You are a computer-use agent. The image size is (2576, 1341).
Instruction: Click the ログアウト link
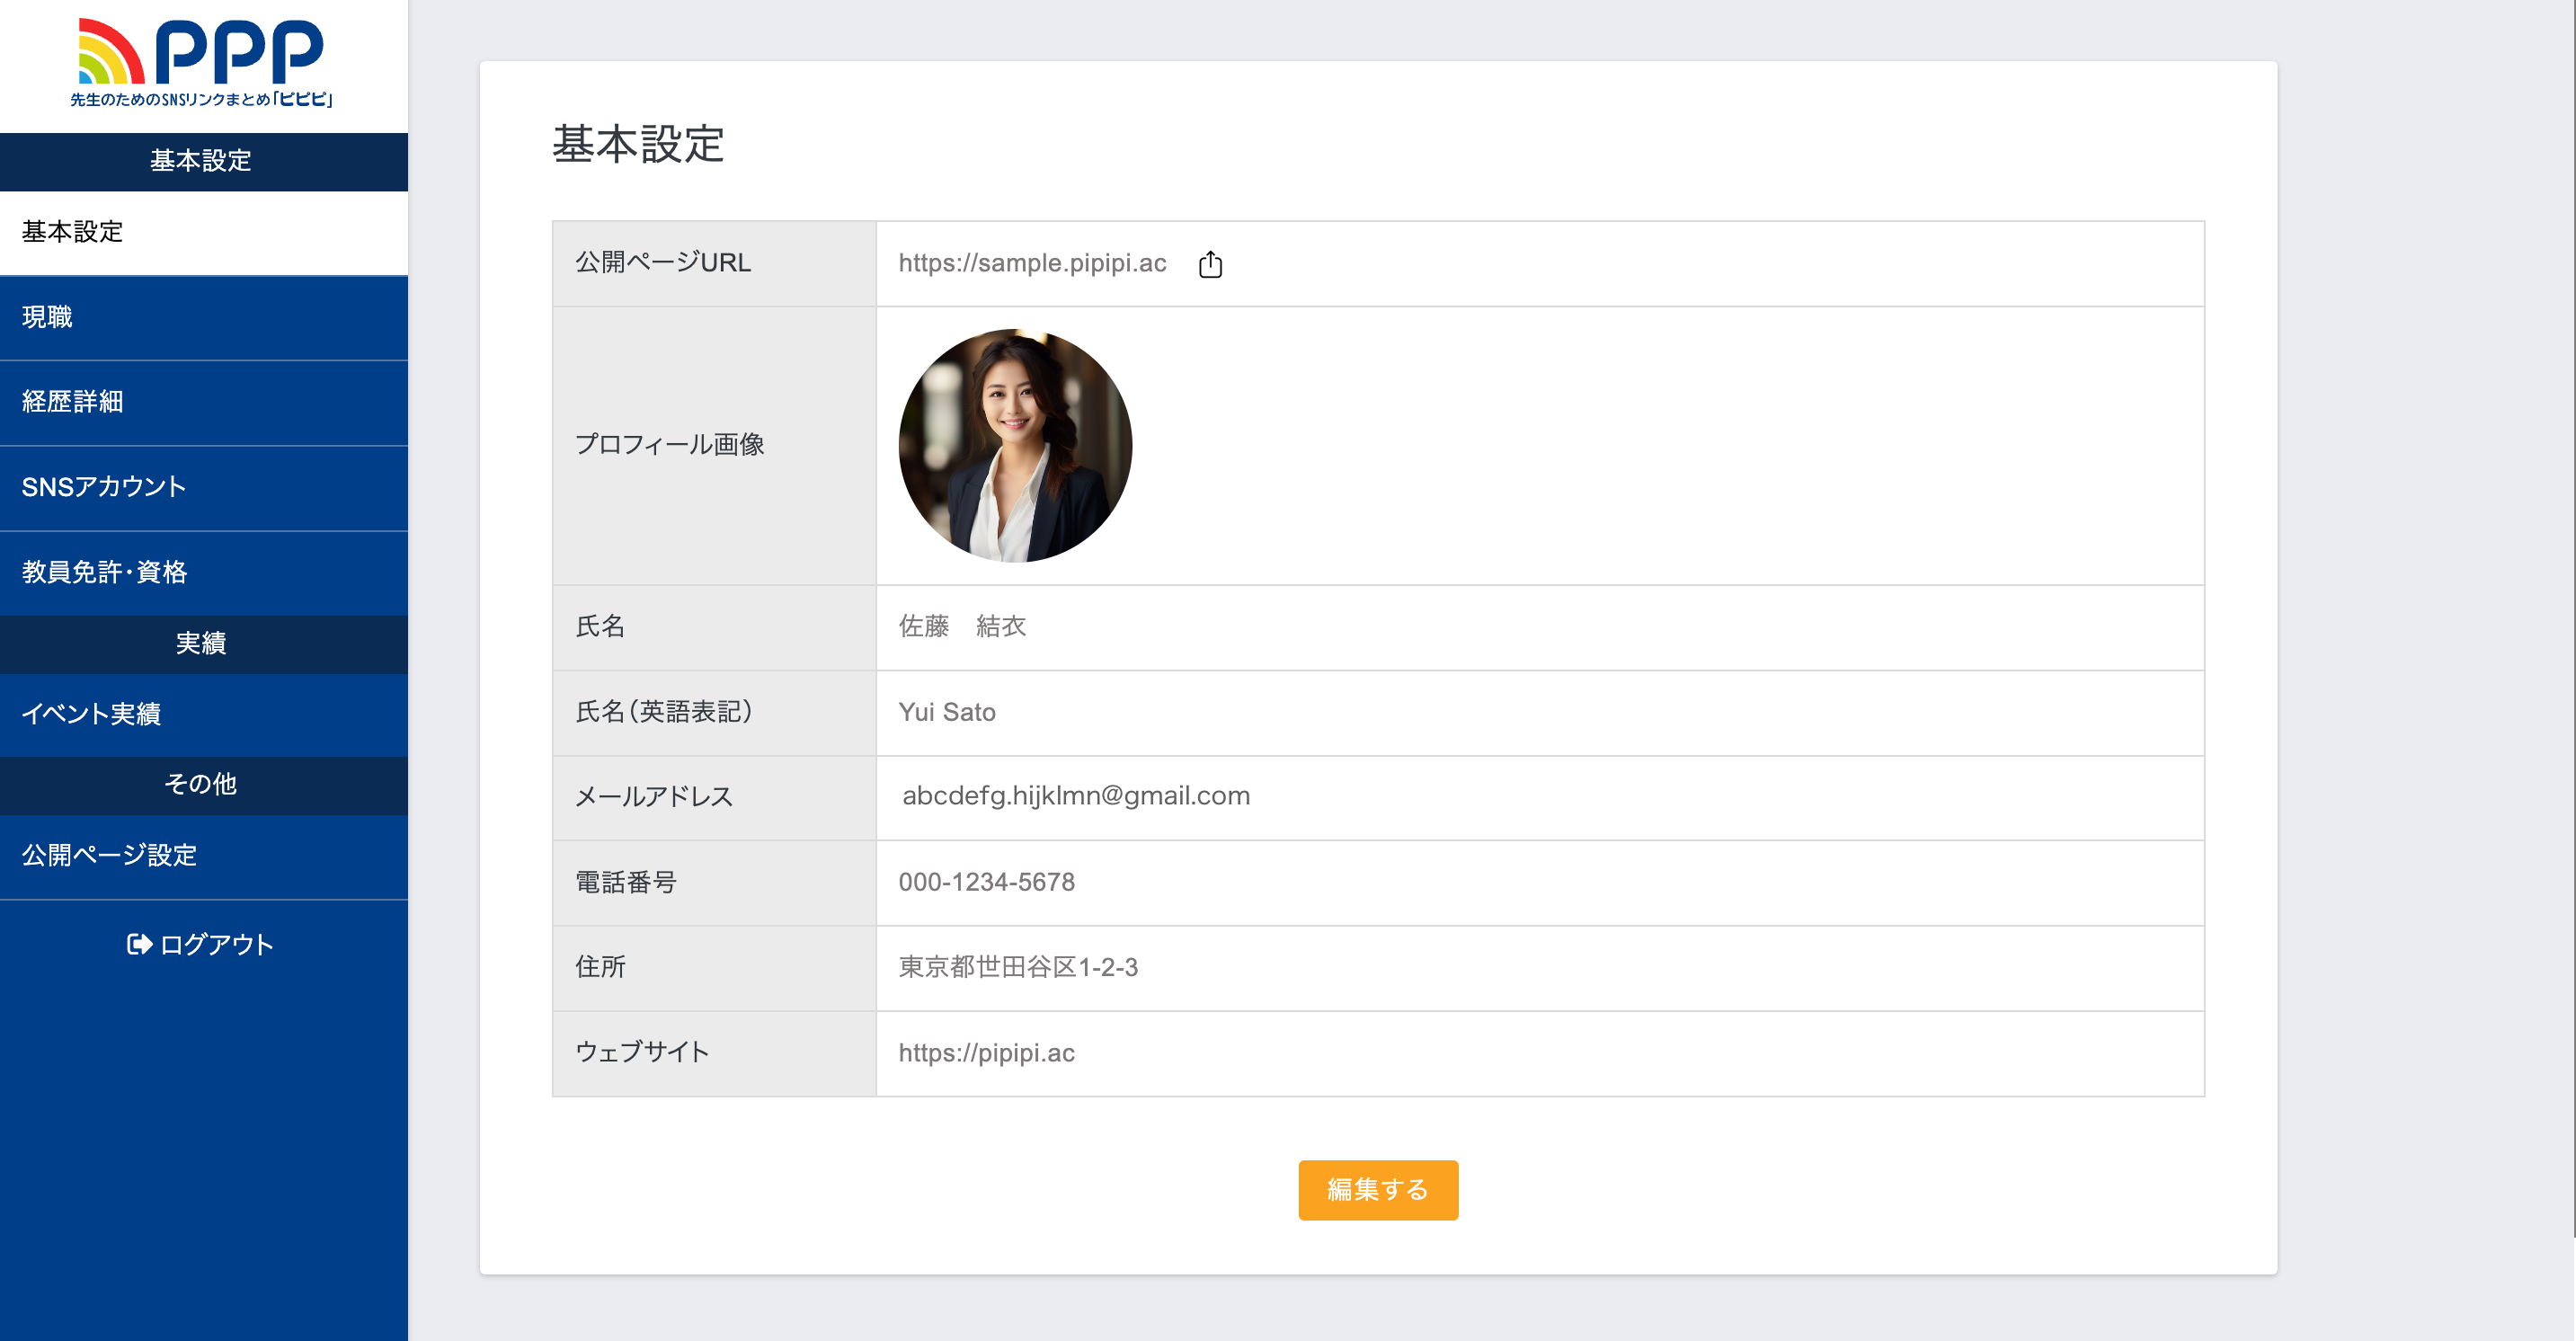(x=215, y=944)
